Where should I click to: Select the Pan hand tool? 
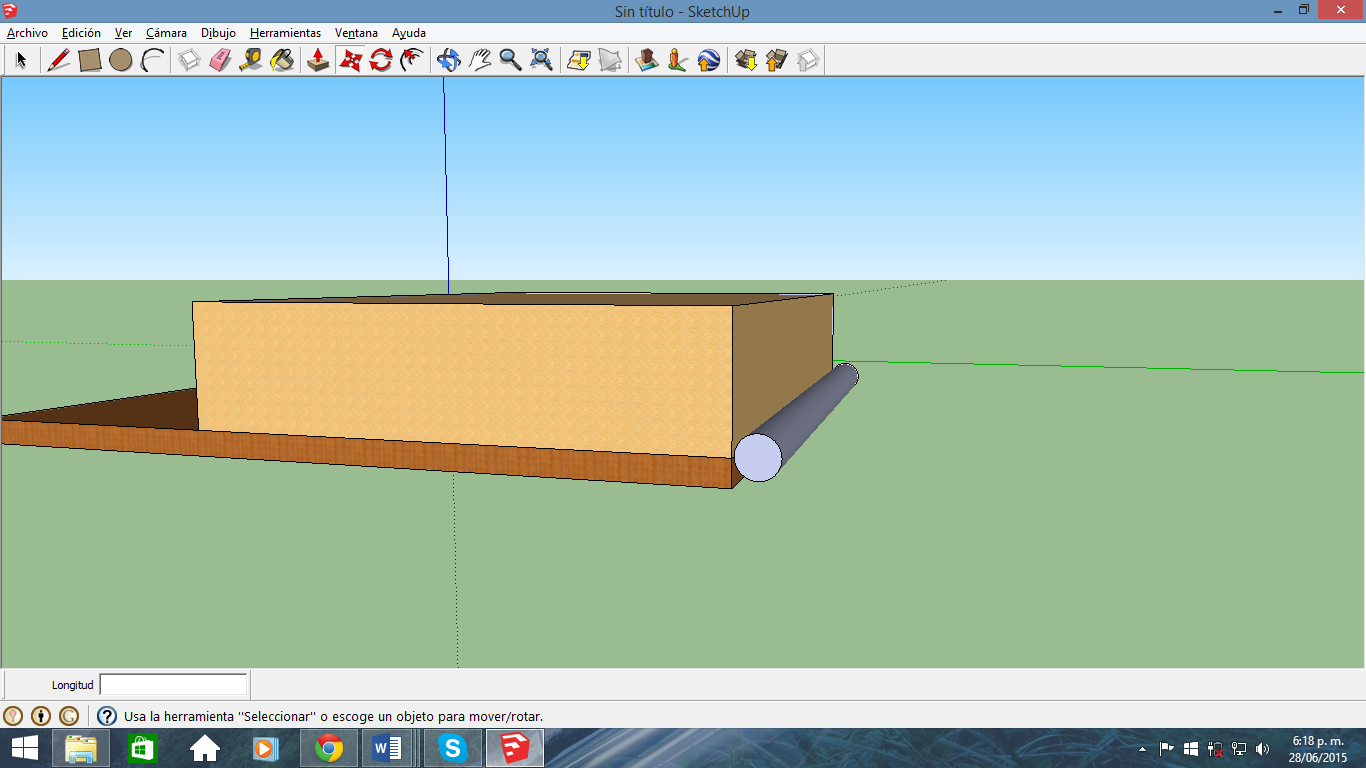(480, 60)
